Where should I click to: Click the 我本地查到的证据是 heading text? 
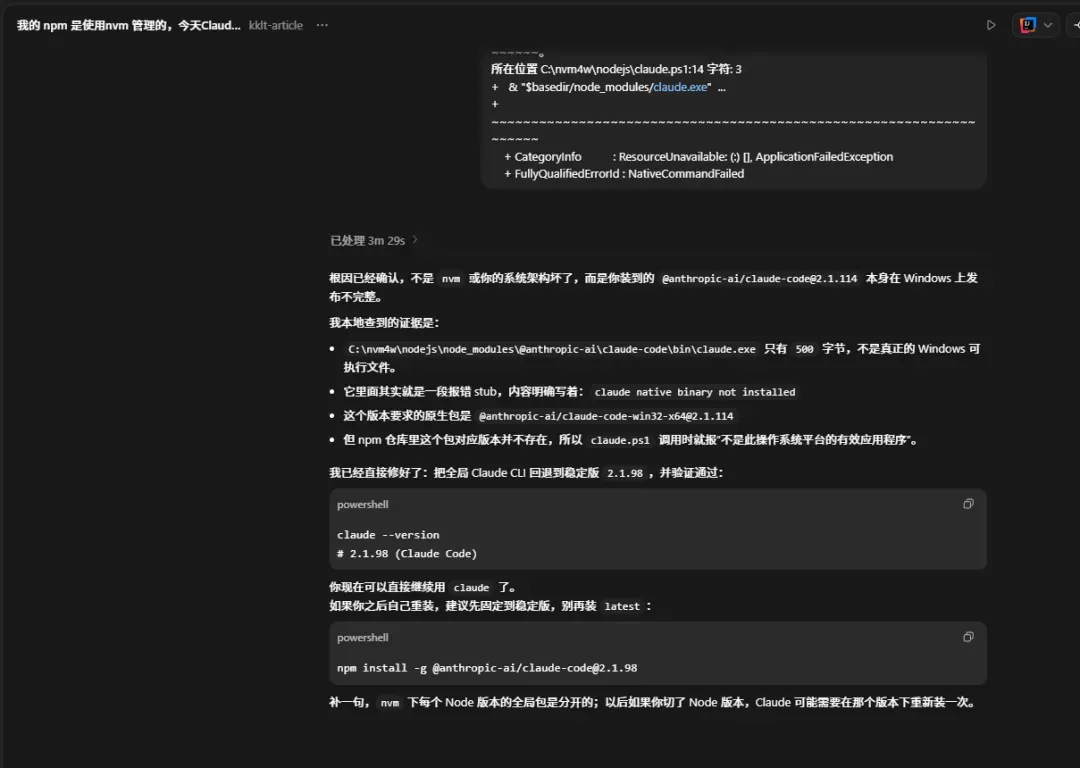pos(384,322)
